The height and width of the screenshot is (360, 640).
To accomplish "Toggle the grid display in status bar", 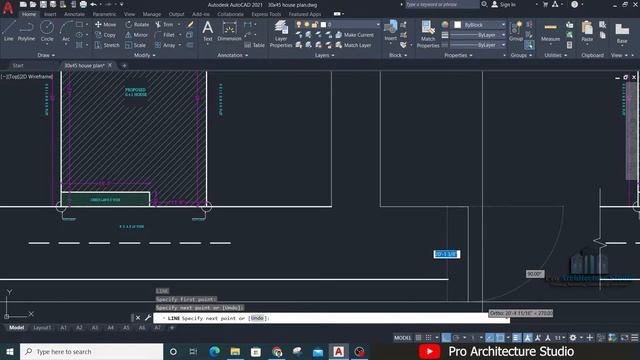I will (x=418, y=338).
